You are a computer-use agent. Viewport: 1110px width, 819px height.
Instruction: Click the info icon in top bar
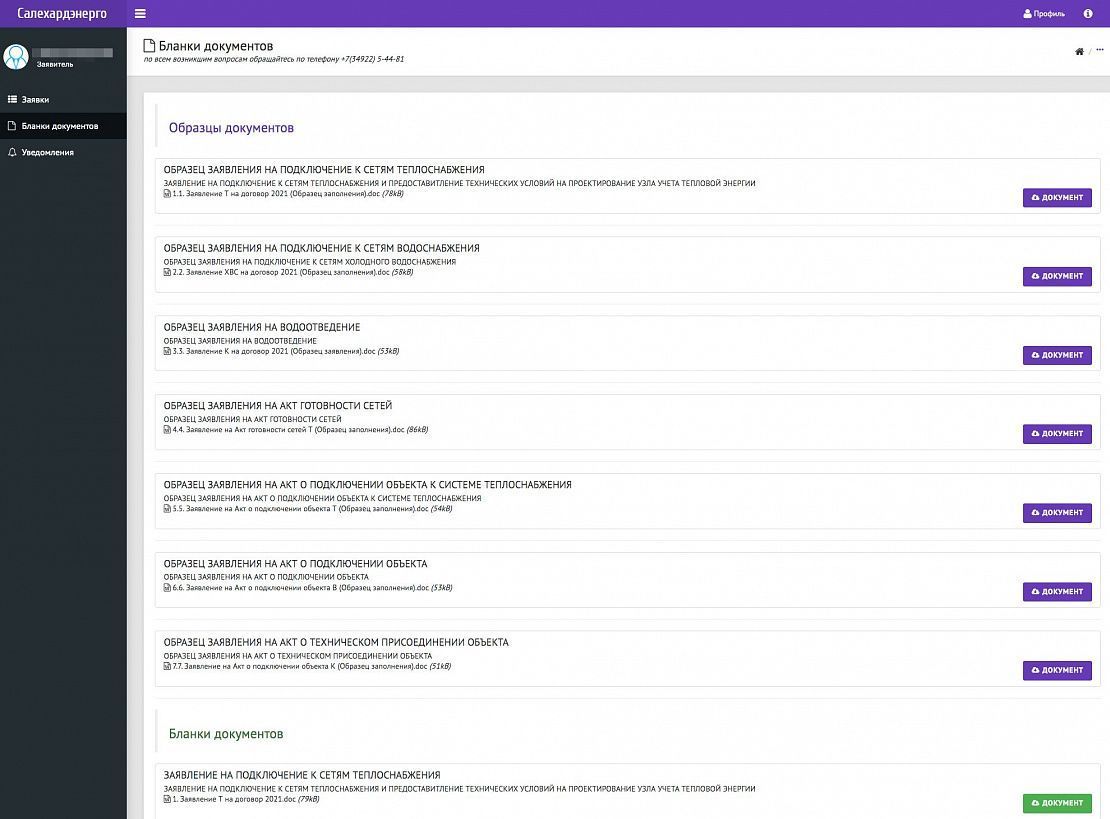(x=1088, y=14)
